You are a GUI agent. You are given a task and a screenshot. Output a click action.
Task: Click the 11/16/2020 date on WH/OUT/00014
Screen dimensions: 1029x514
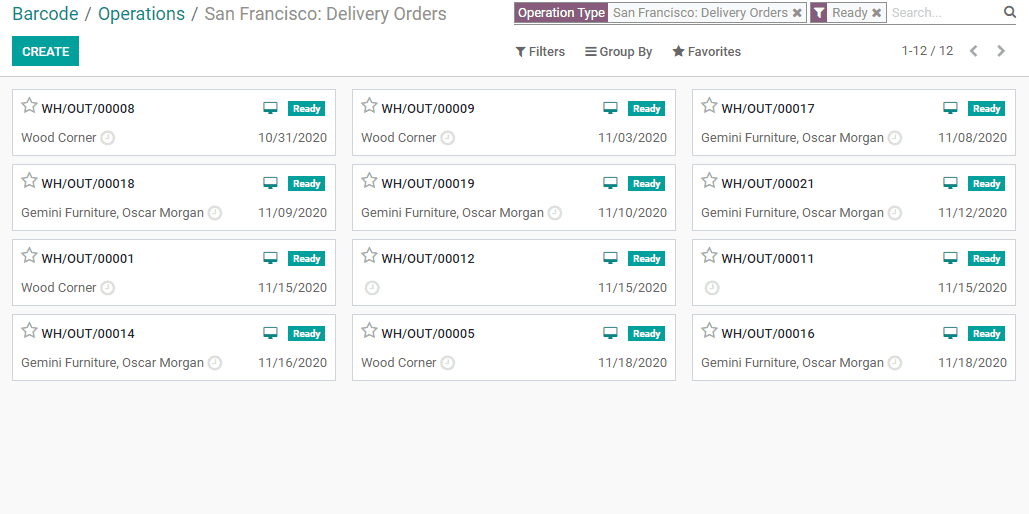[292, 362]
